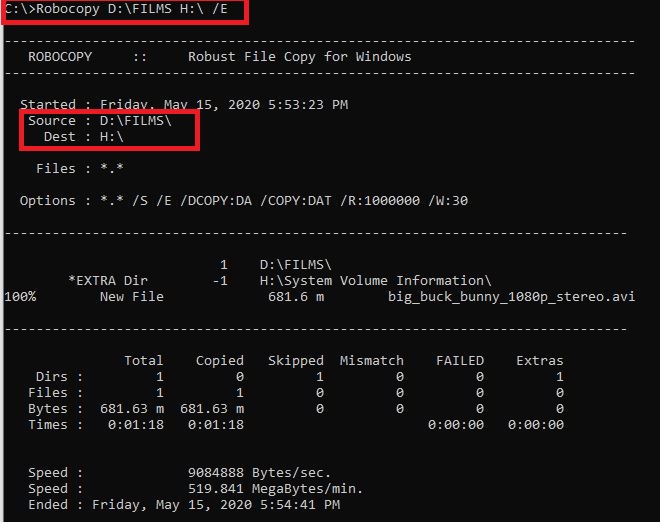
Task: Click the Options line with /DCOPY:DA
Action: 244,201
